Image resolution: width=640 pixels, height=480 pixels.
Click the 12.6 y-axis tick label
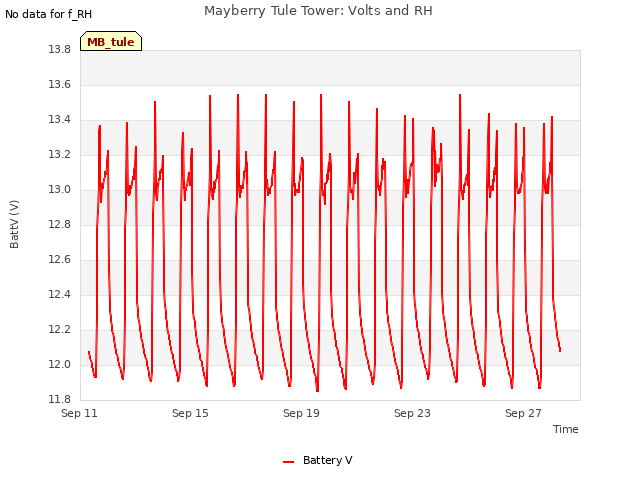coord(60,260)
